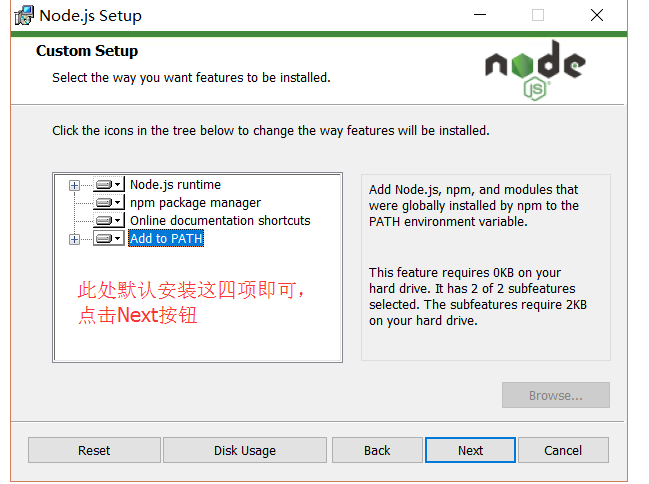Close the Node.js Setup window
Image resolution: width=649 pixels, height=484 pixels.
click(596, 15)
